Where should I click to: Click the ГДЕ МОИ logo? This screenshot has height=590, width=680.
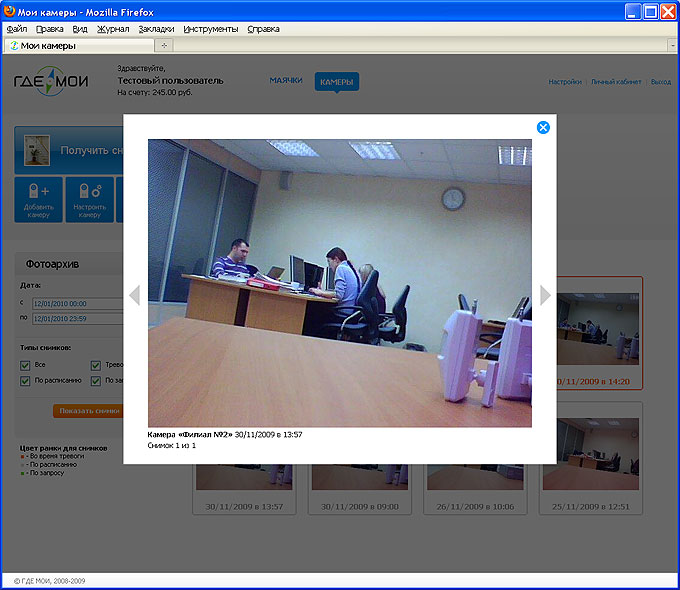pyautogui.click(x=51, y=81)
